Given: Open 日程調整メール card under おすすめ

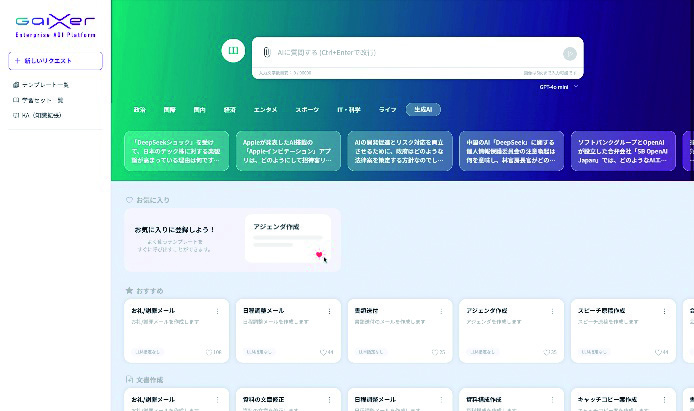Looking at the screenshot, I should click(288, 331).
